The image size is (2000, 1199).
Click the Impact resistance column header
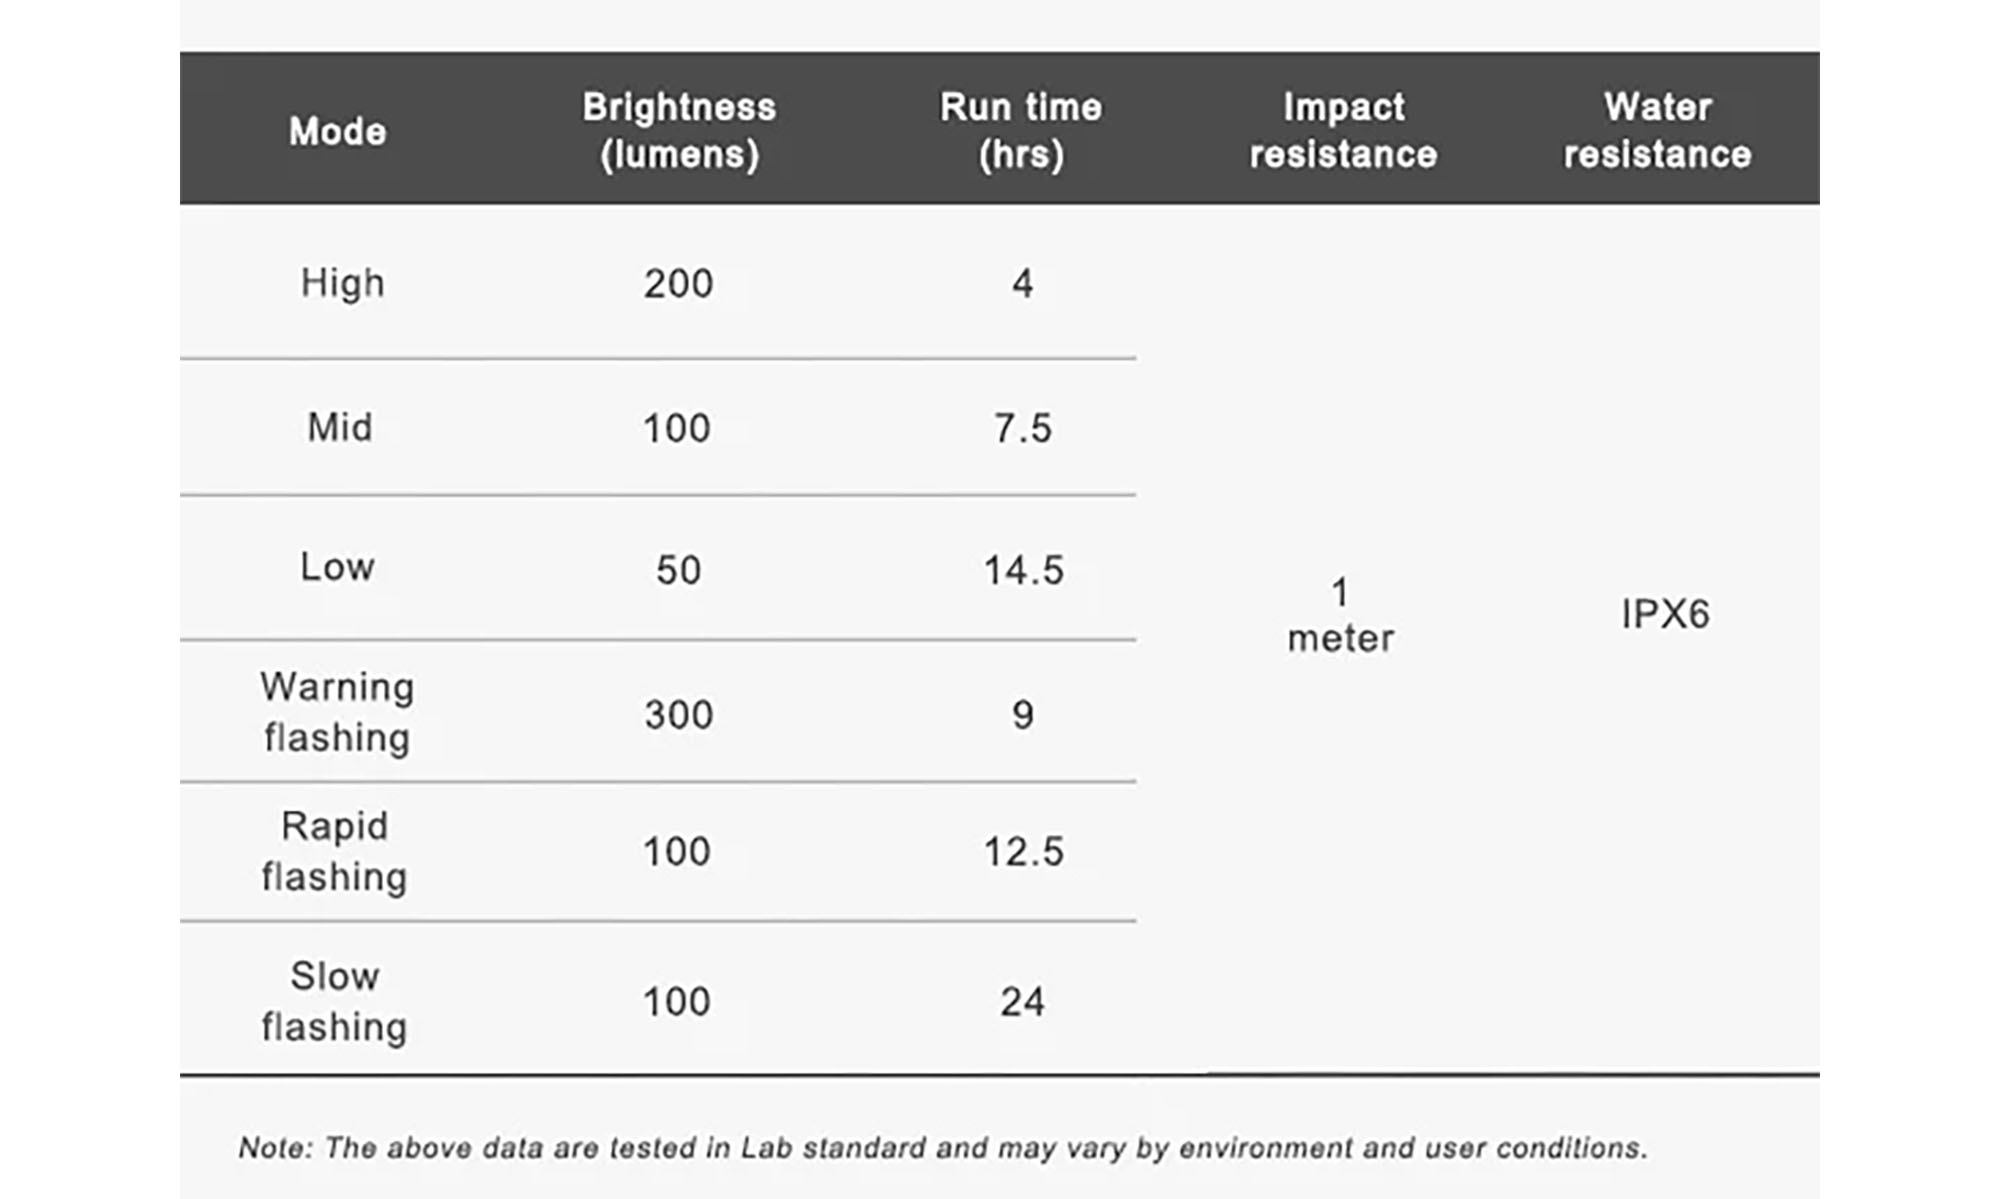pyautogui.click(x=1343, y=130)
